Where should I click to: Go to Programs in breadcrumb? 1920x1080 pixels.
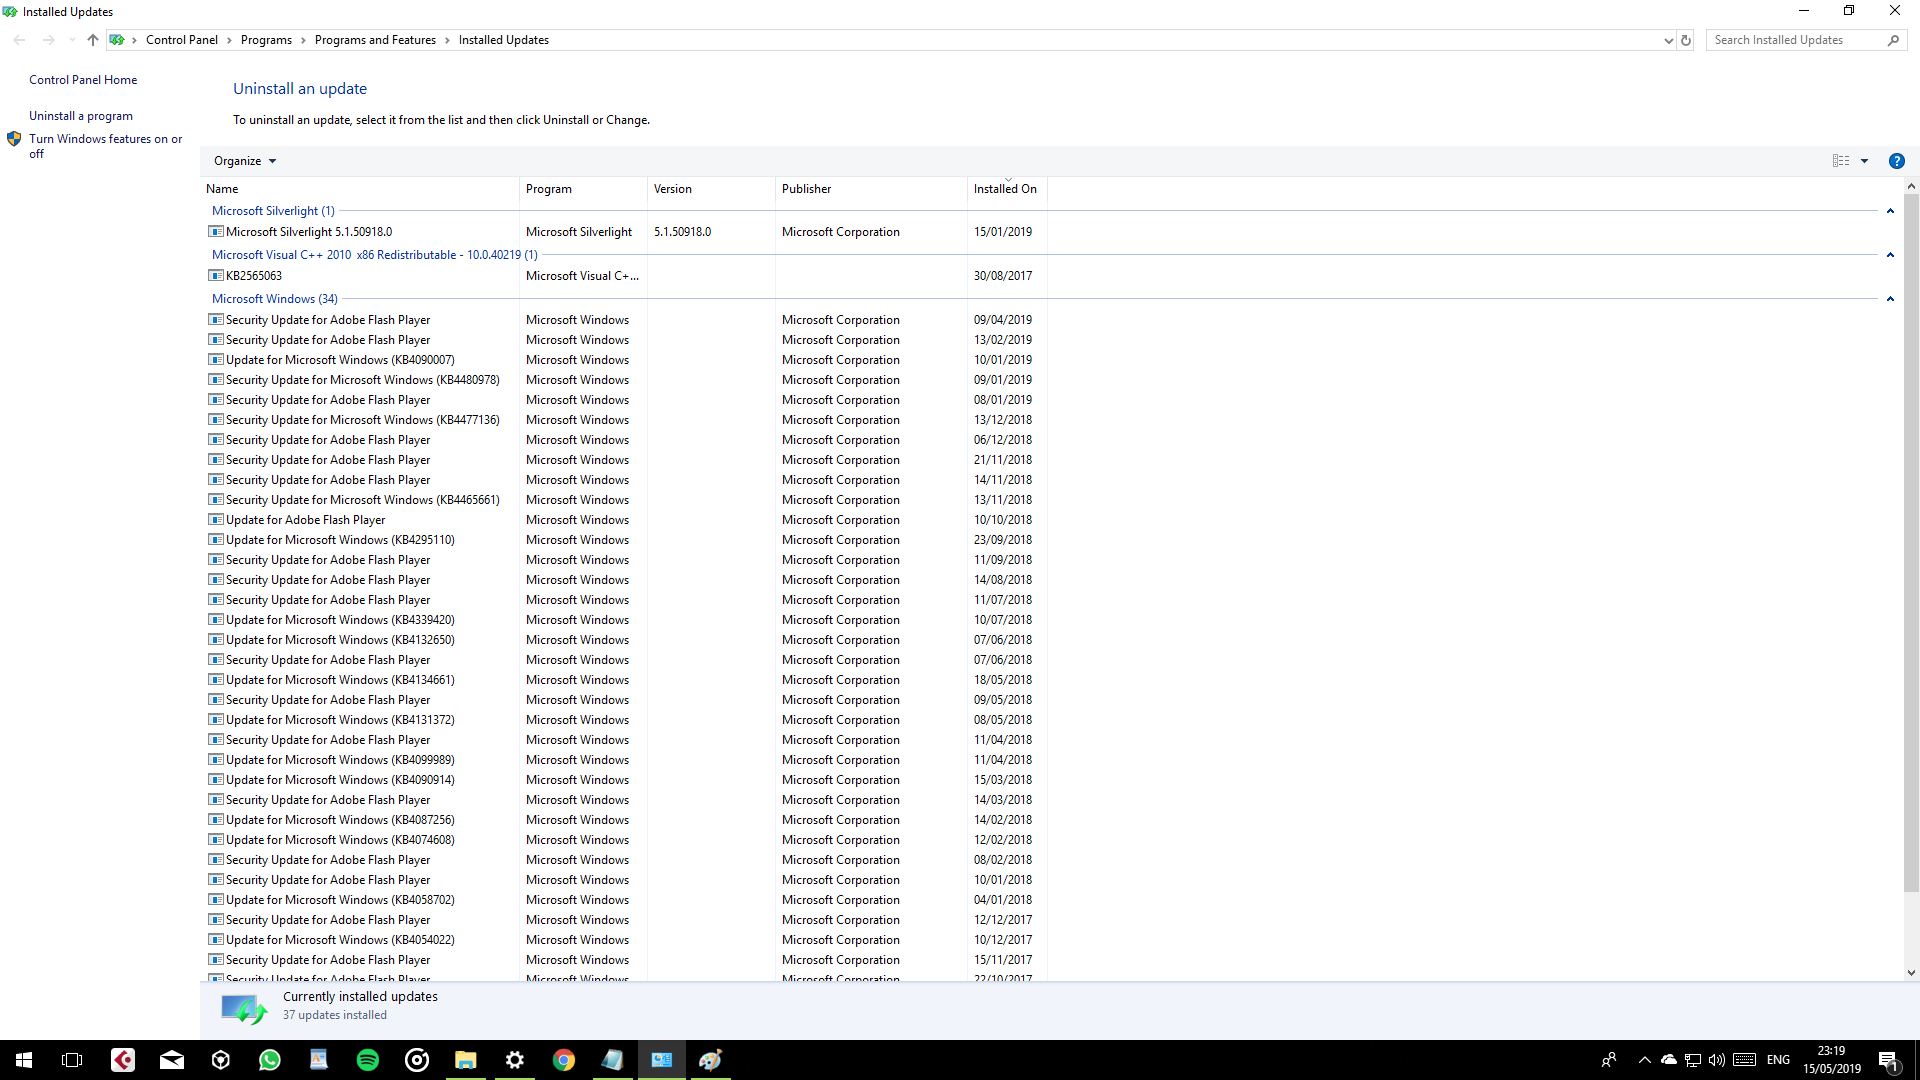(266, 40)
